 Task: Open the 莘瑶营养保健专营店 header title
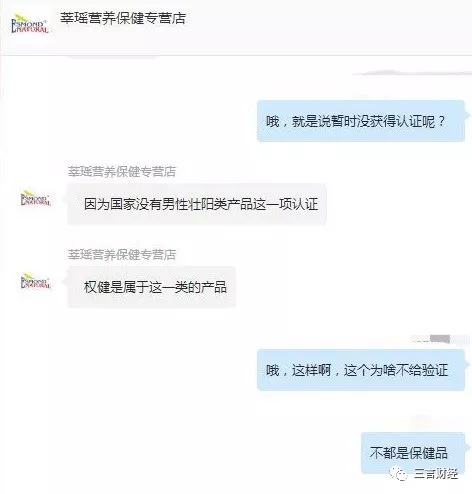tap(123, 18)
